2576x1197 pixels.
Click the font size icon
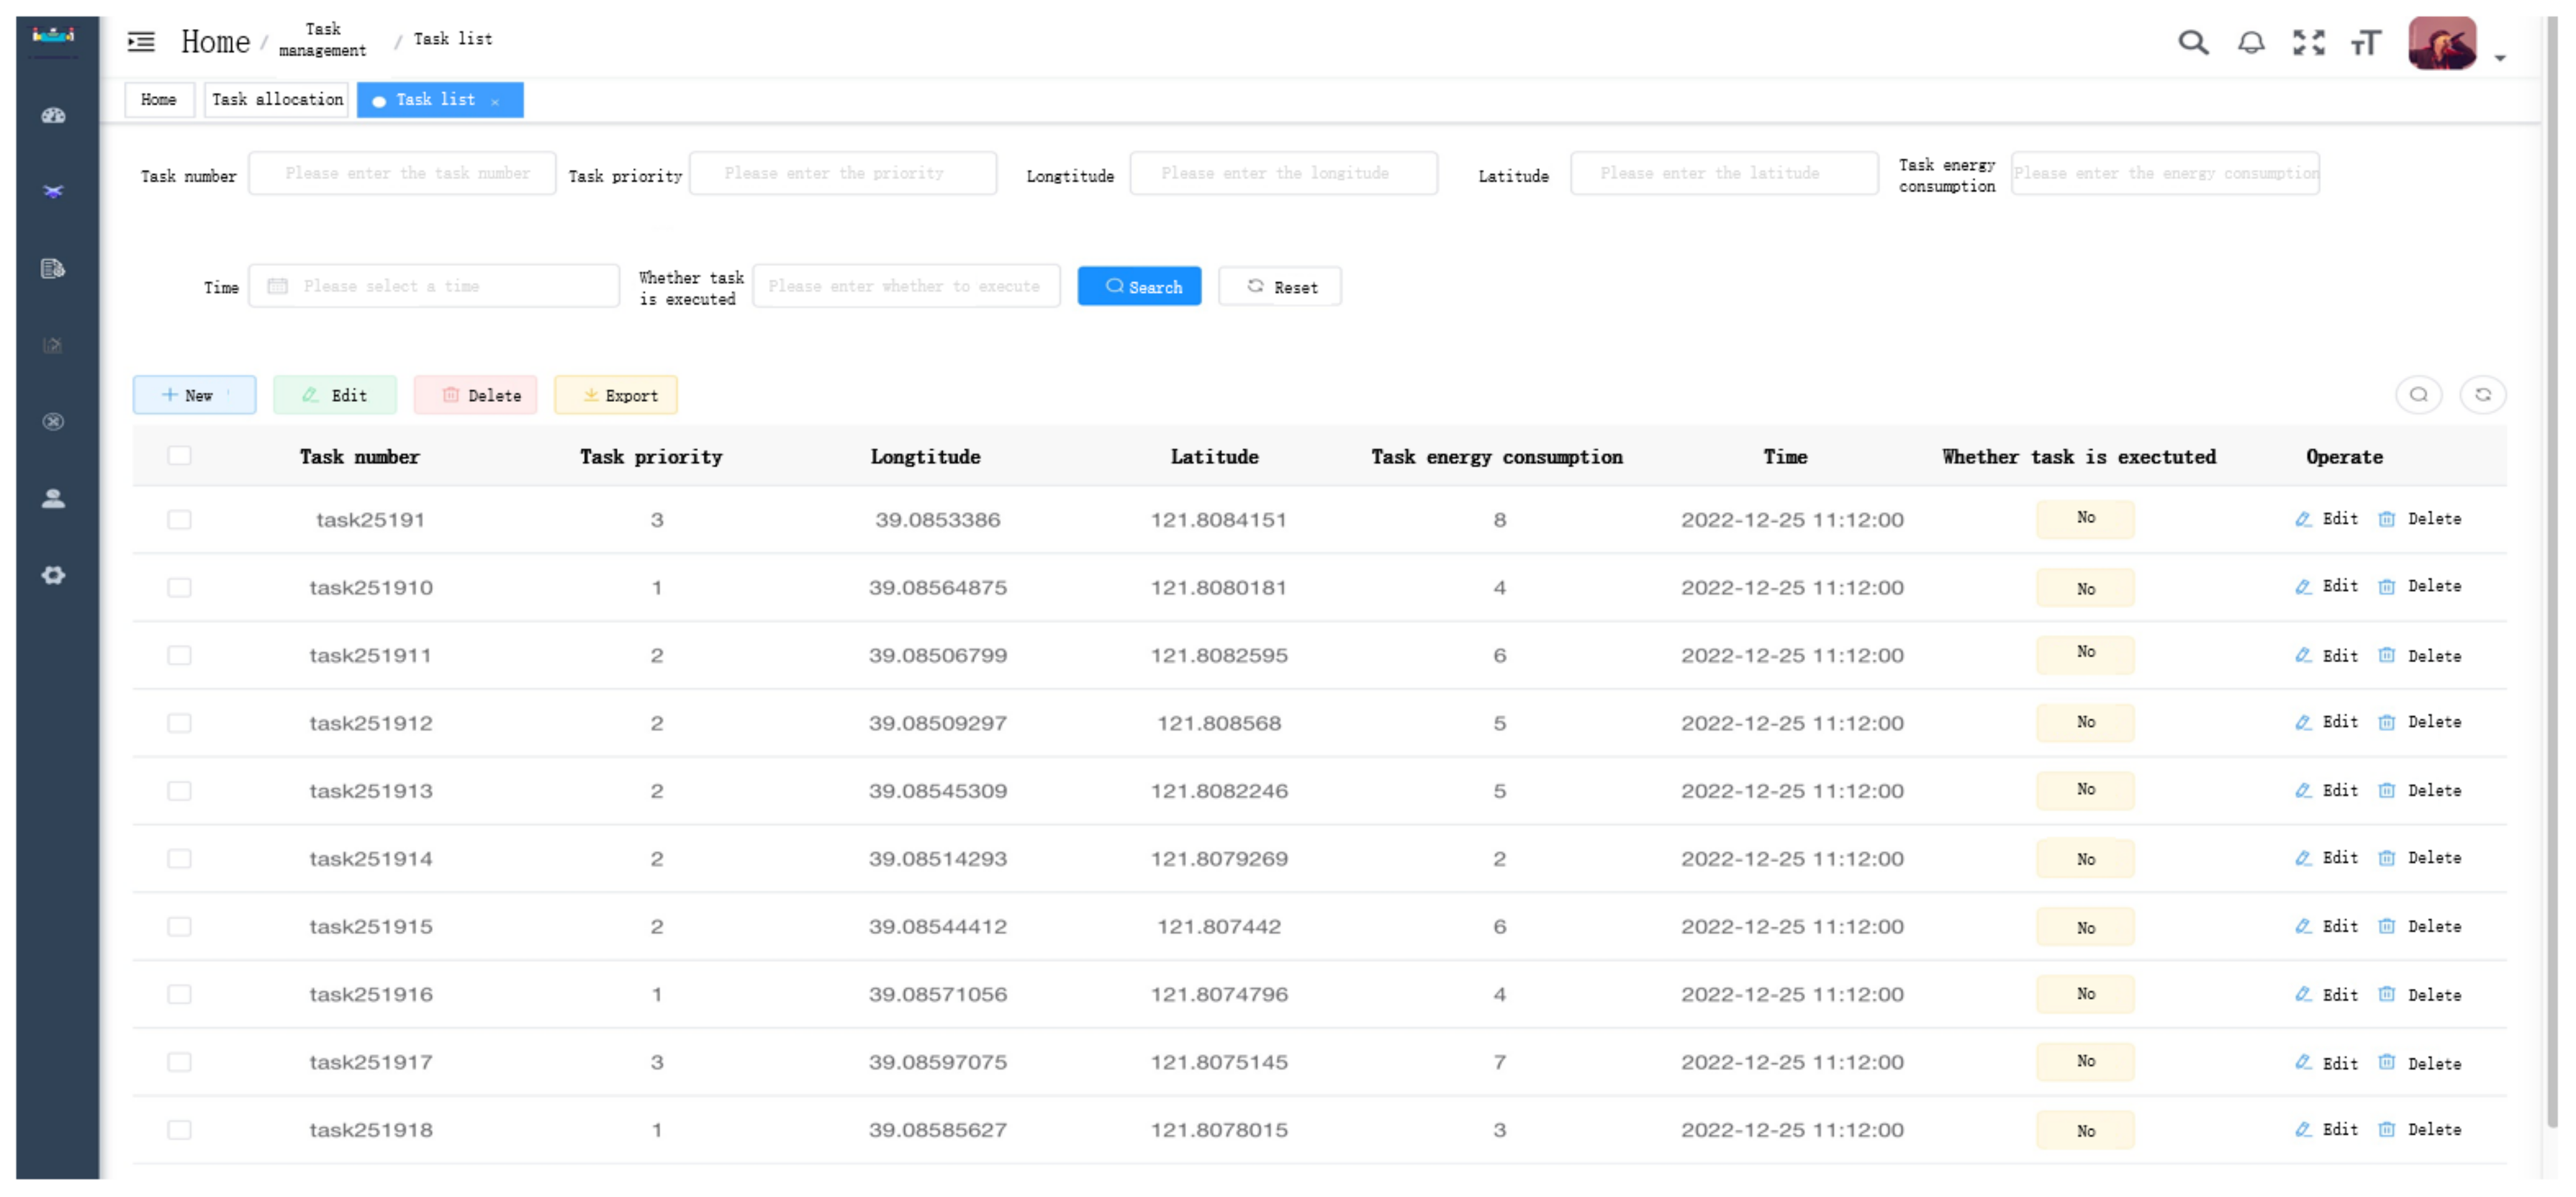pos(2365,42)
